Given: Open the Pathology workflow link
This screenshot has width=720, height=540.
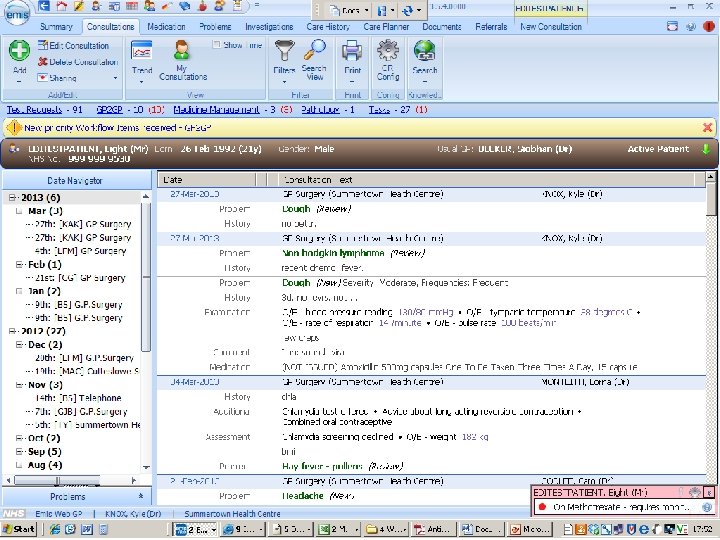Looking at the screenshot, I should coord(320,110).
